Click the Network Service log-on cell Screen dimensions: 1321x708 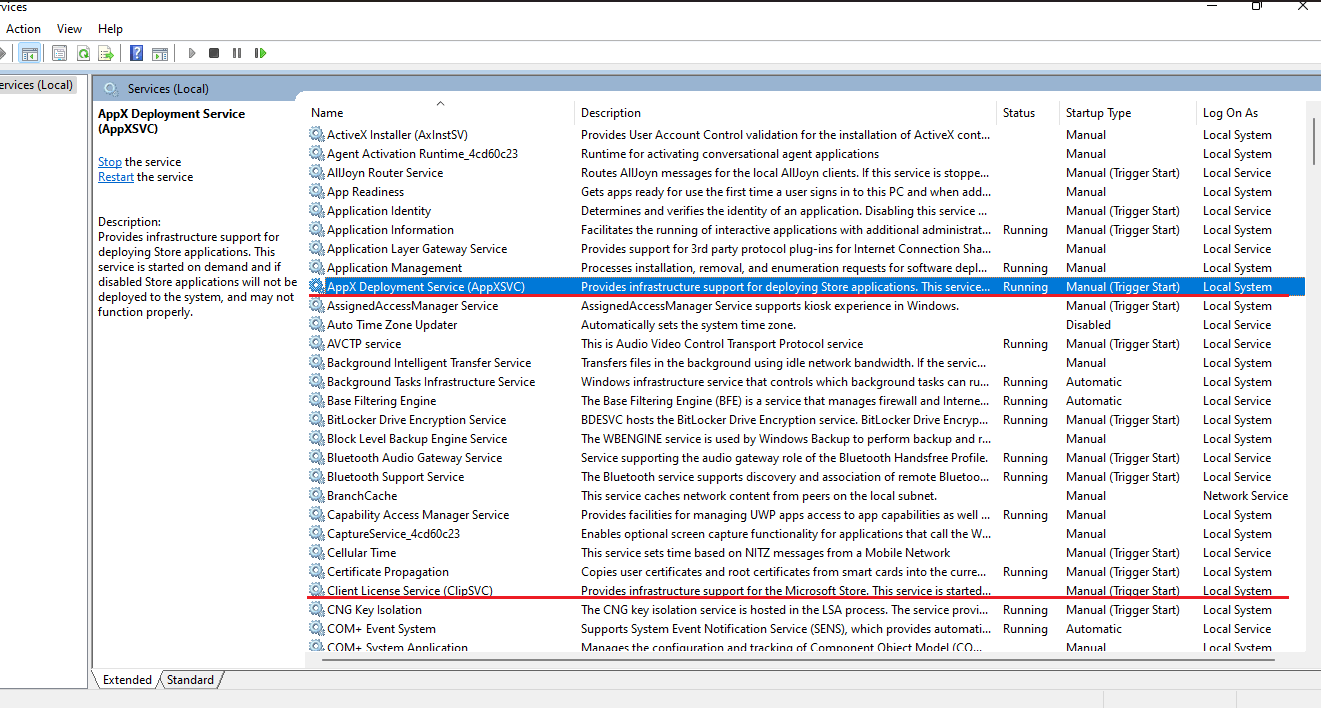coord(1245,496)
